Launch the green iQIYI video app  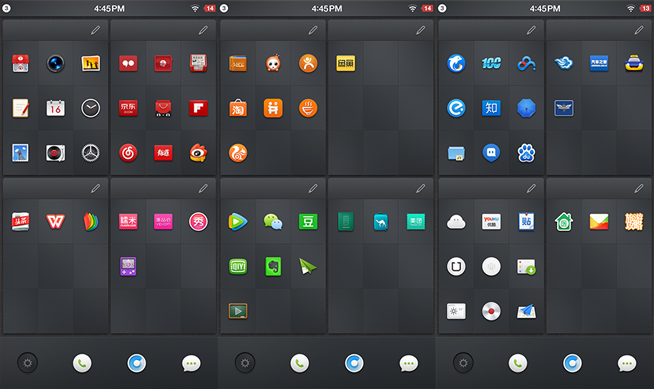coord(238,266)
